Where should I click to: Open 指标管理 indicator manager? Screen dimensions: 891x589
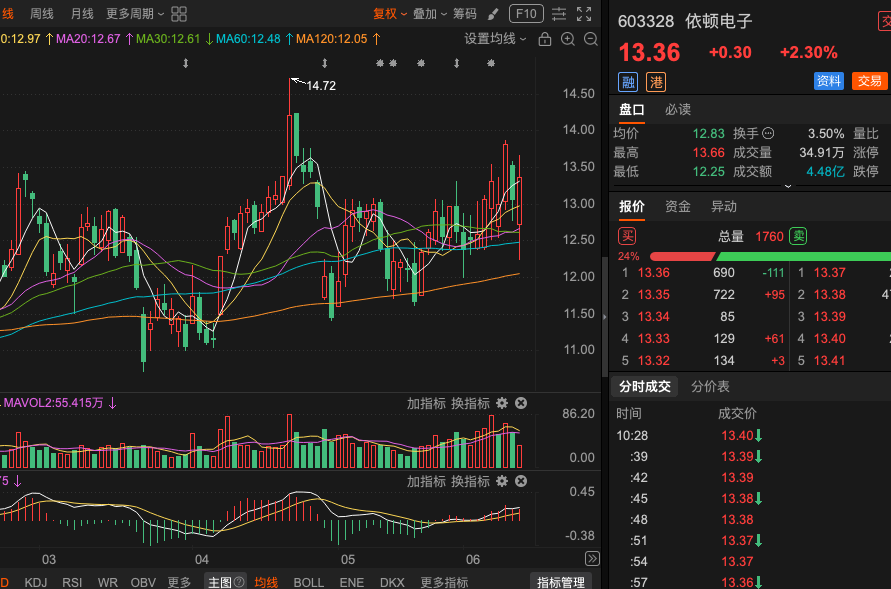[x=561, y=582]
